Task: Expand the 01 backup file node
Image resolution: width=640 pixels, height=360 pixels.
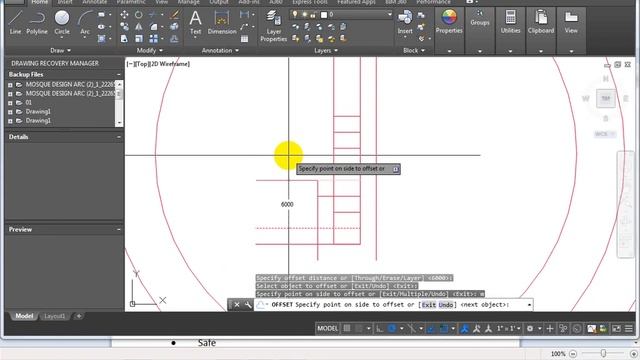Action: tap(10, 103)
